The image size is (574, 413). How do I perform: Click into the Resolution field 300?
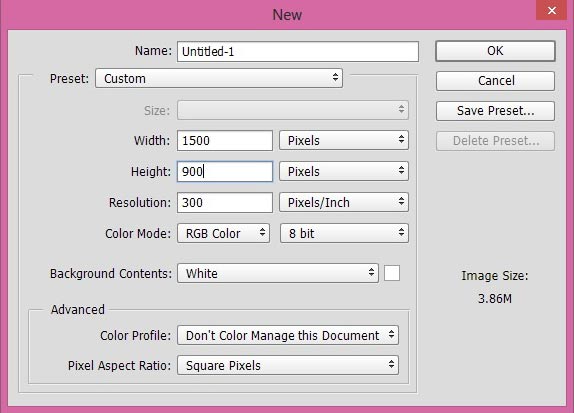[x=225, y=202]
